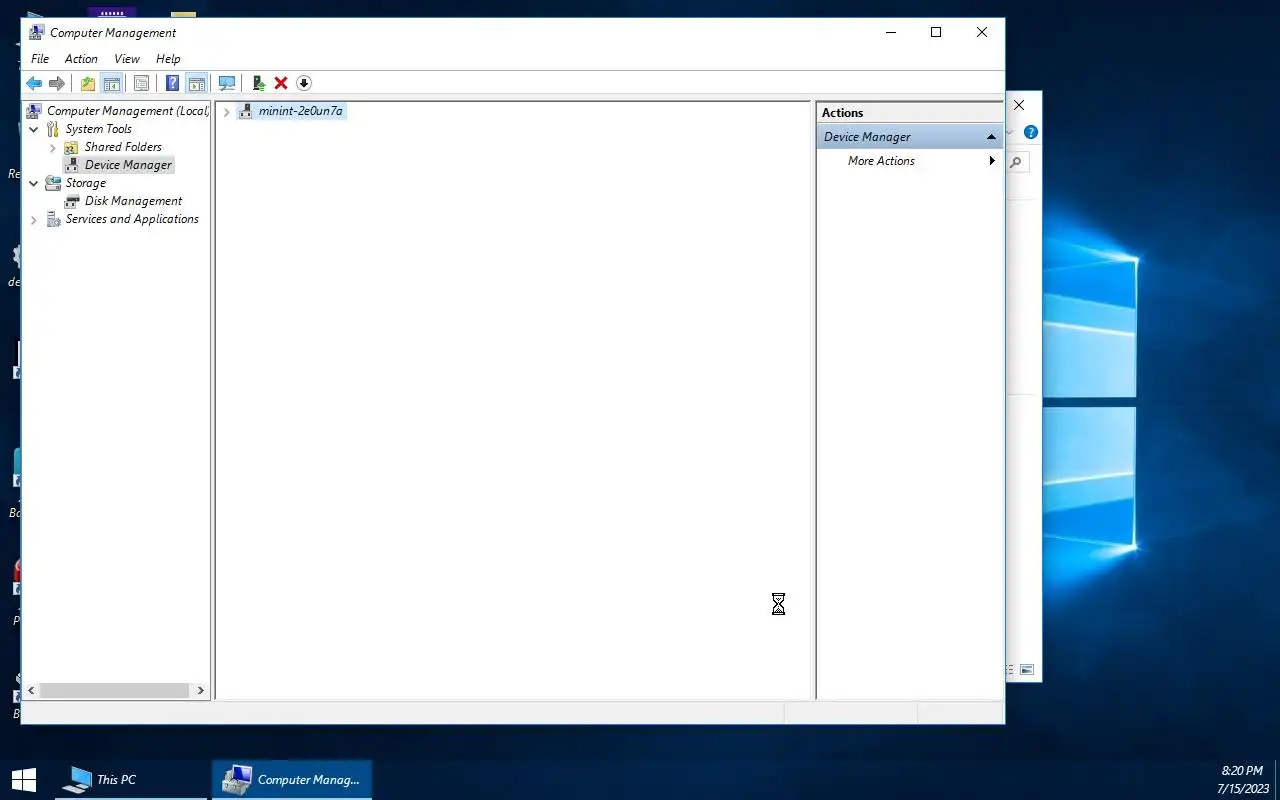This screenshot has width=1280, height=800.
Task: Select Device Manager in the console tree
Action: pyautogui.click(x=128, y=165)
